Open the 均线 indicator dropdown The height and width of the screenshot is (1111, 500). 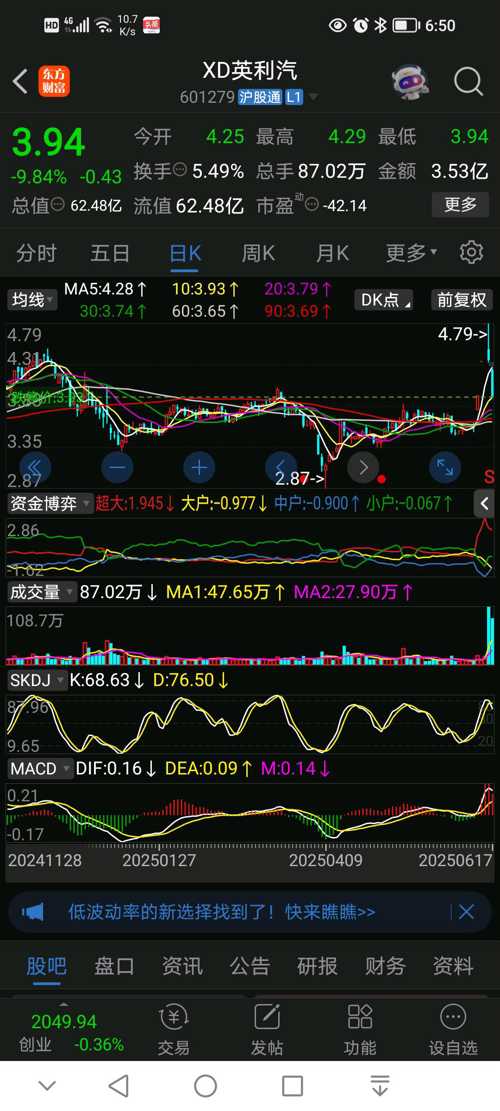click(x=32, y=300)
